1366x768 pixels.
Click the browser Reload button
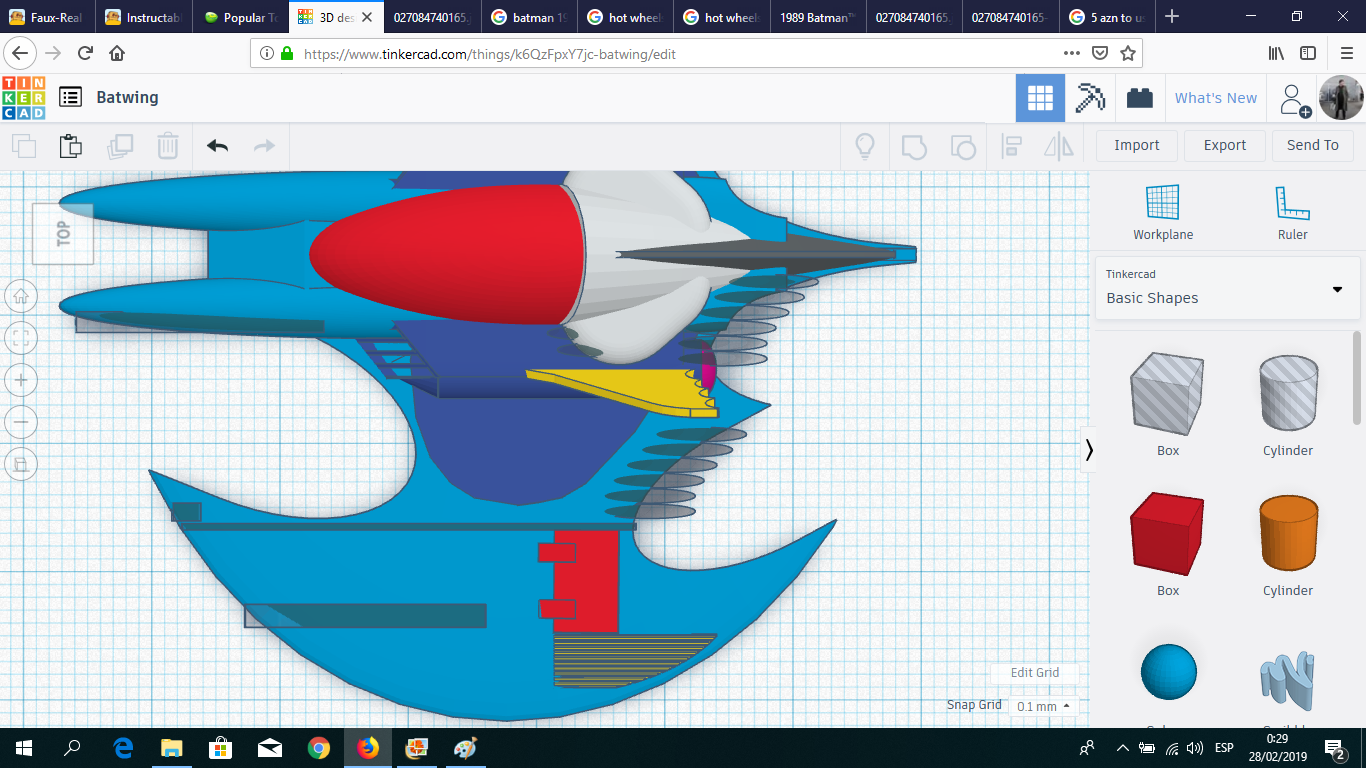point(85,53)
